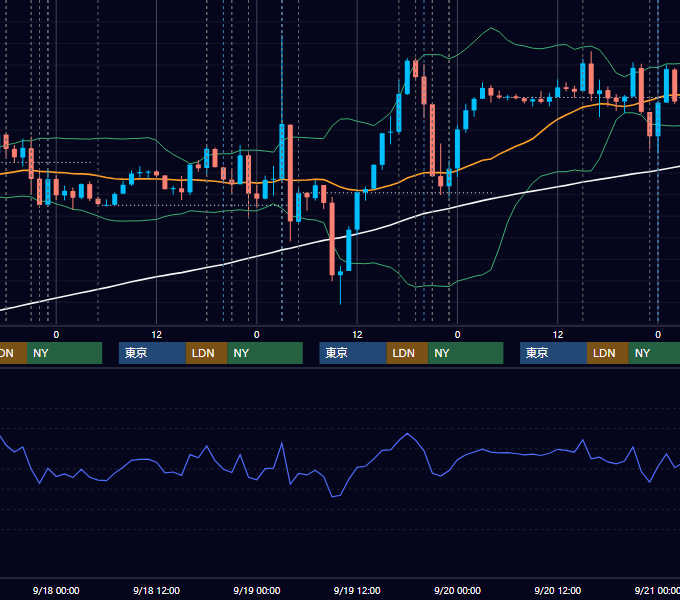Click the 東京 session block on 9/19
This screenshot has height=600, width=680.
point(353,353)
